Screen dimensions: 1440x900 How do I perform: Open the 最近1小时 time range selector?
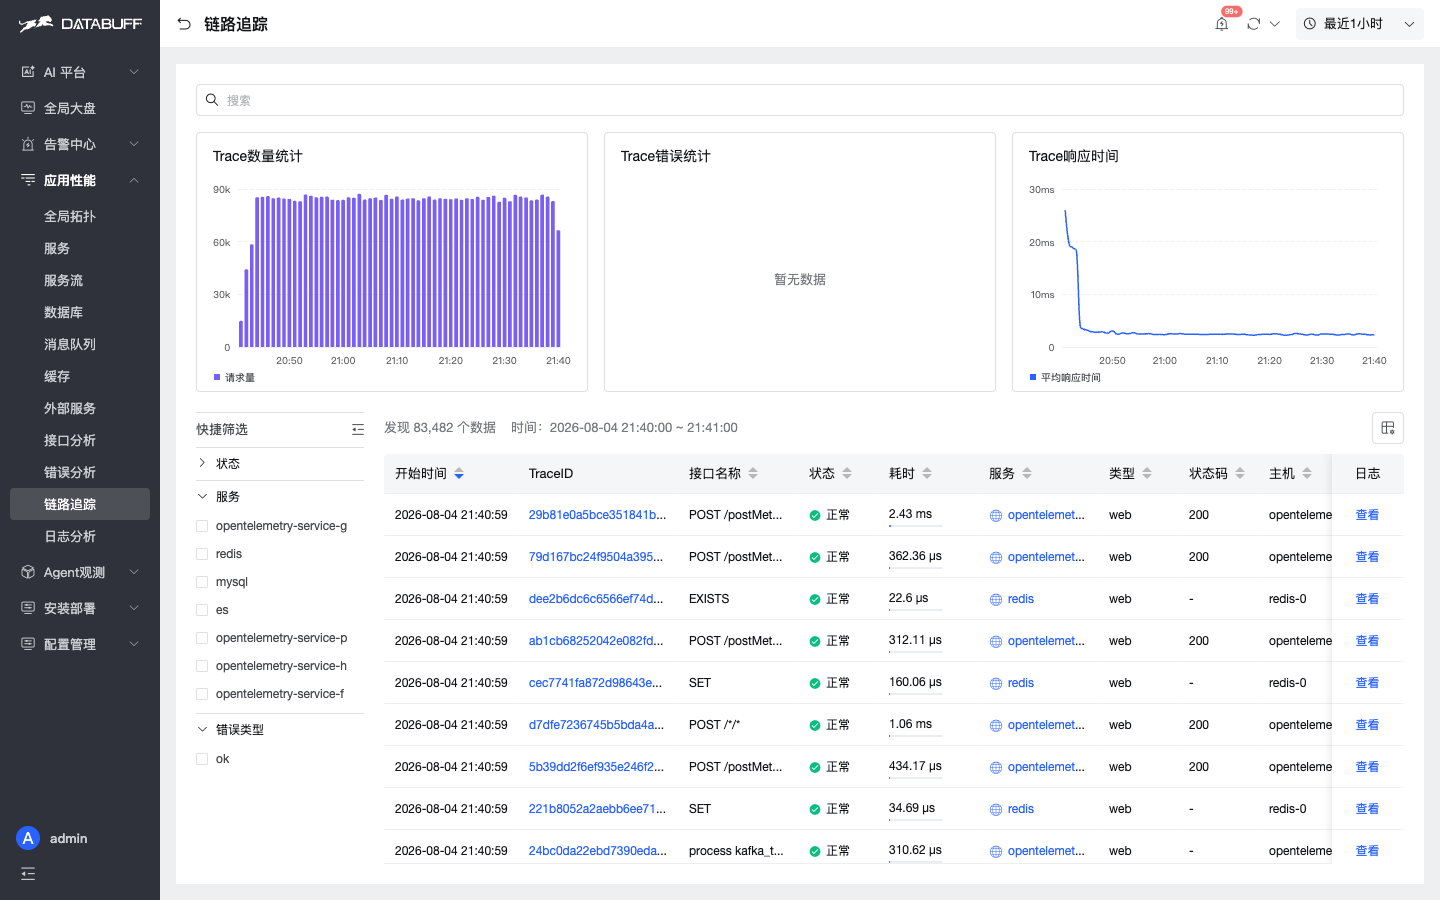point(1360,24)
